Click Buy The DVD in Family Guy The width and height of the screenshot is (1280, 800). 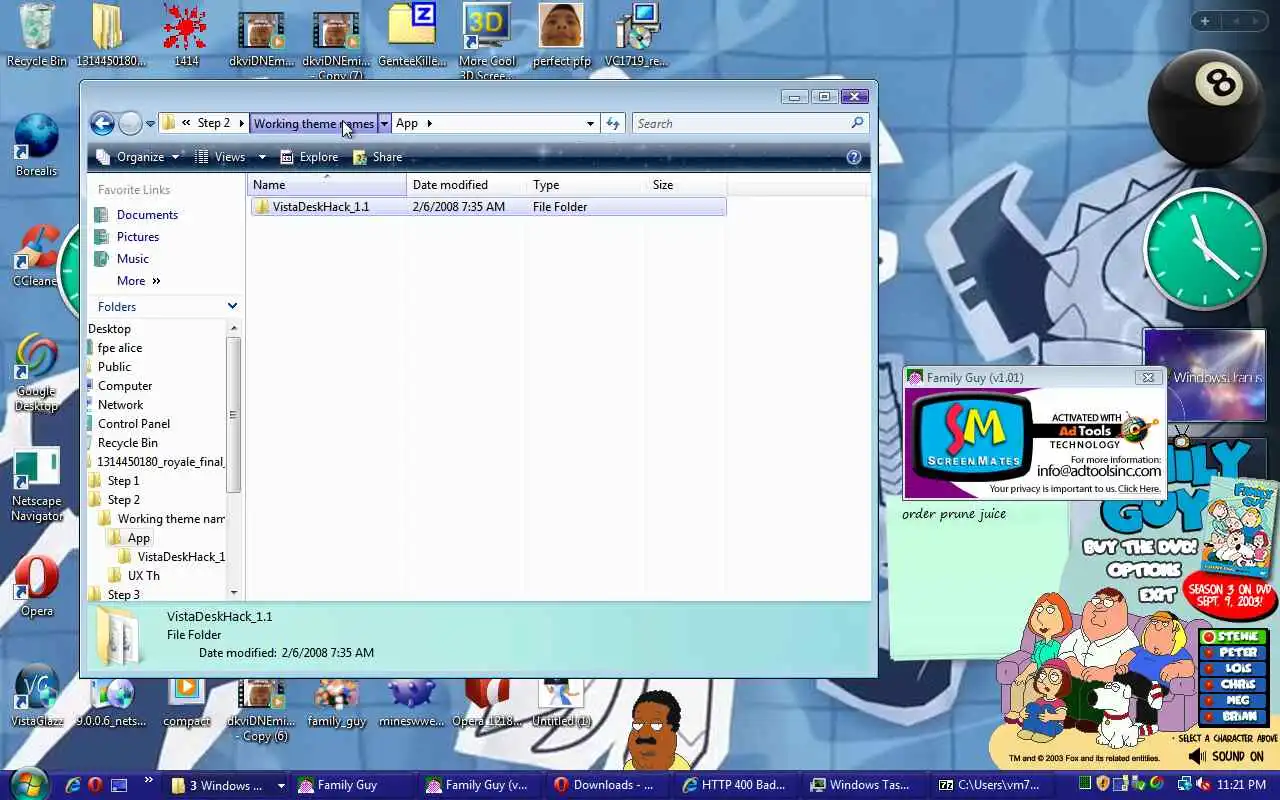pyautogui.click(x=1140, y=547)
